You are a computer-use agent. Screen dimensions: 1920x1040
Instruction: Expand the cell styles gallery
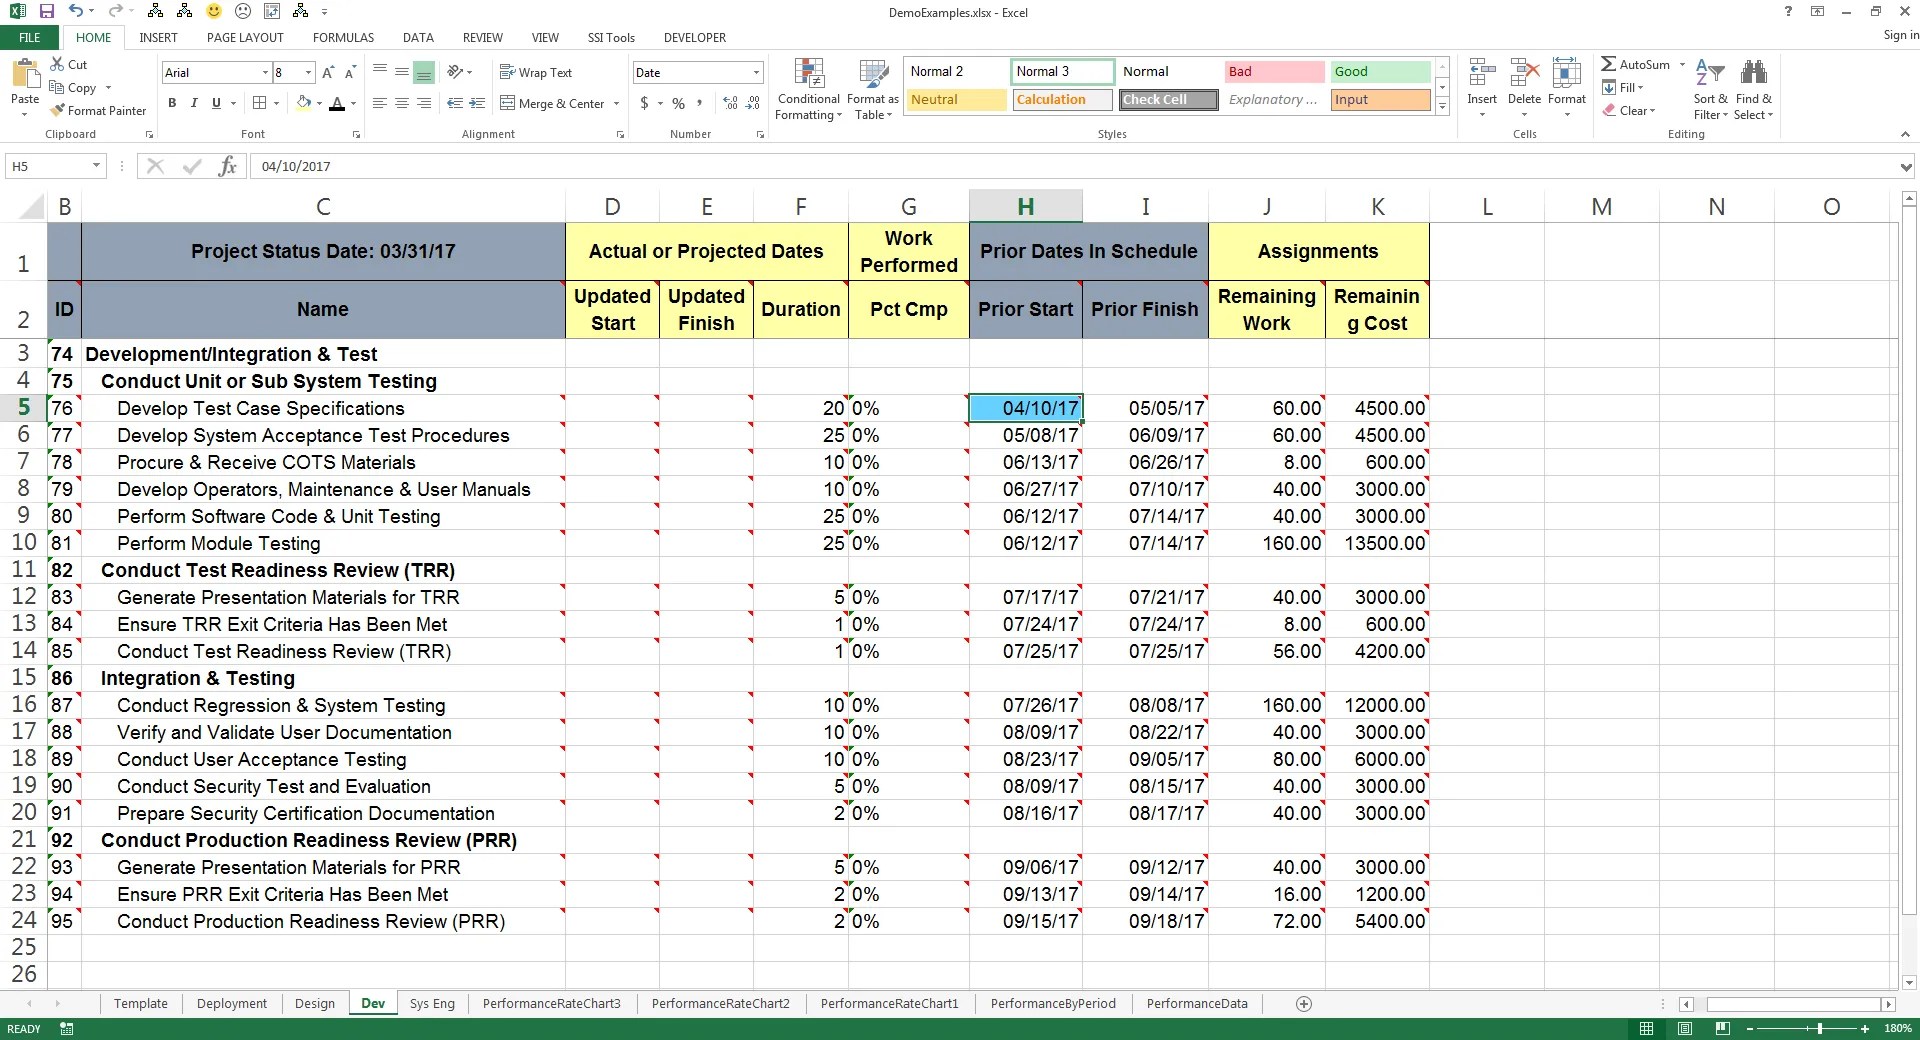click(1442, 105)
